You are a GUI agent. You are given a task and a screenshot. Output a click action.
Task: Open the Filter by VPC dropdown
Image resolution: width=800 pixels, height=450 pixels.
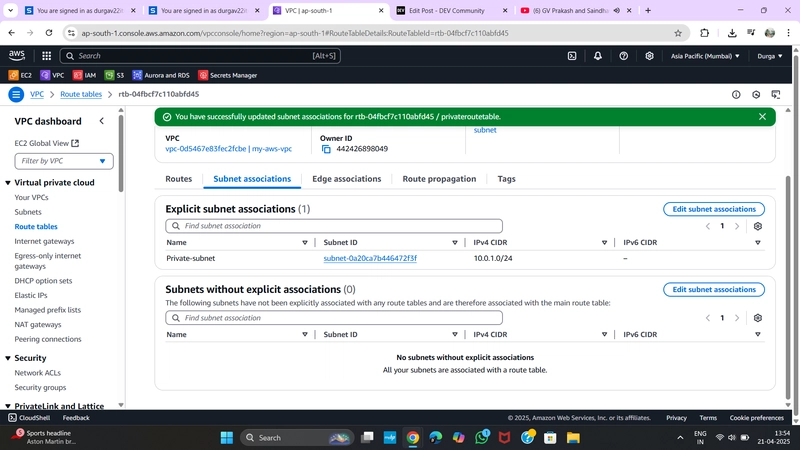click(64, 161)
